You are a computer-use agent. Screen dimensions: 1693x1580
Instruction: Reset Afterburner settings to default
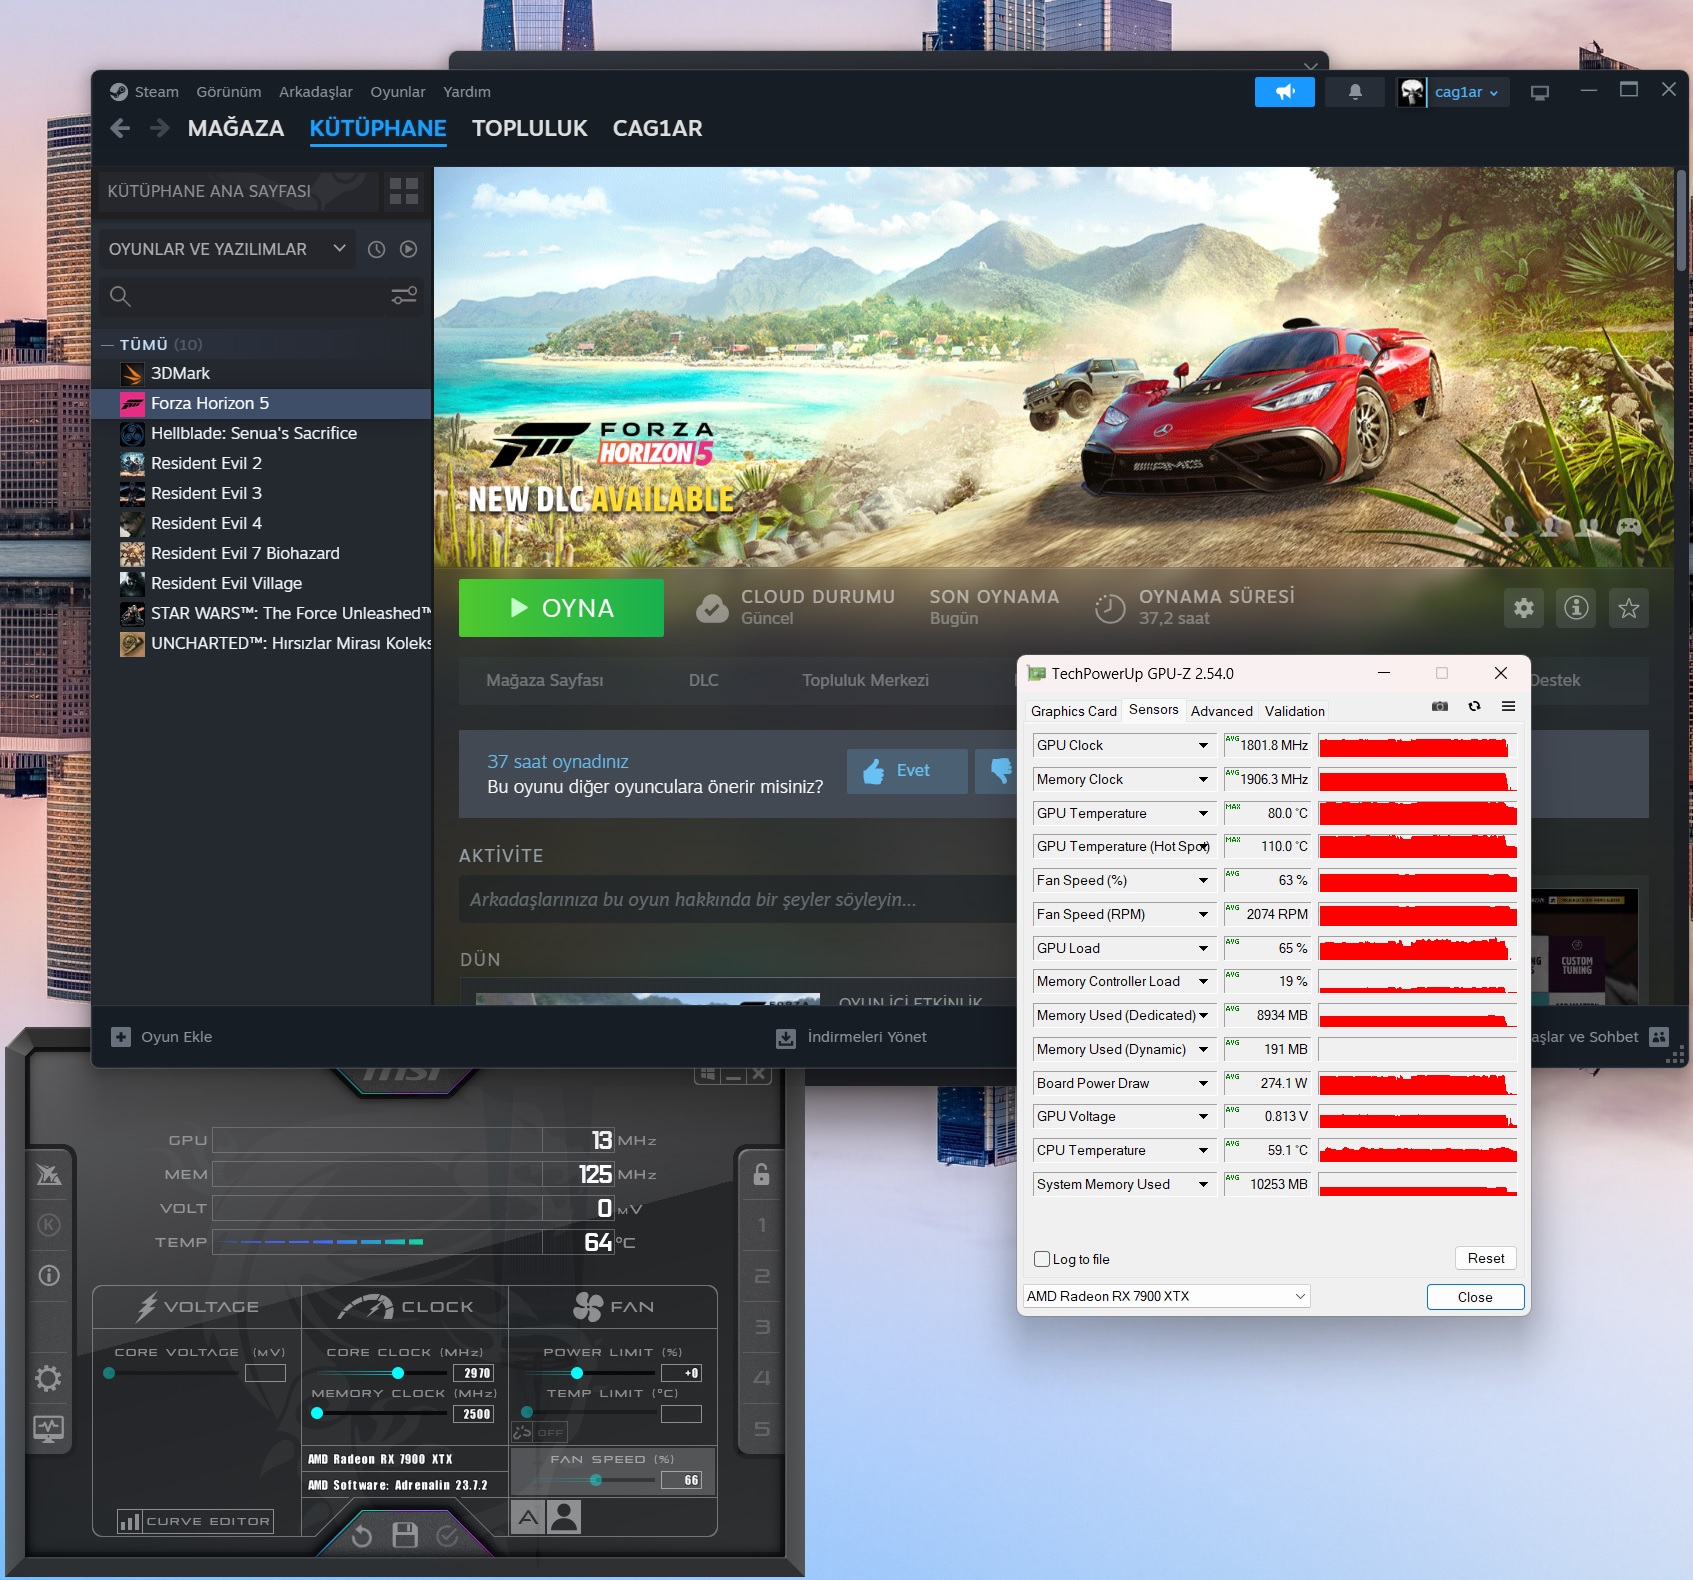pos(362,1536)
